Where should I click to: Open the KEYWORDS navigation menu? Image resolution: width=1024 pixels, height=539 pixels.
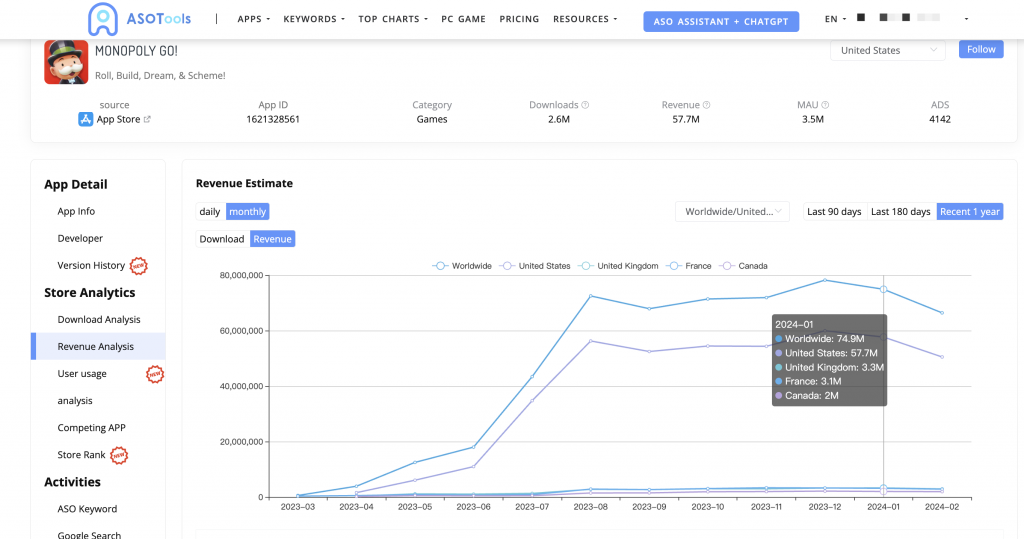coord(313,19)
